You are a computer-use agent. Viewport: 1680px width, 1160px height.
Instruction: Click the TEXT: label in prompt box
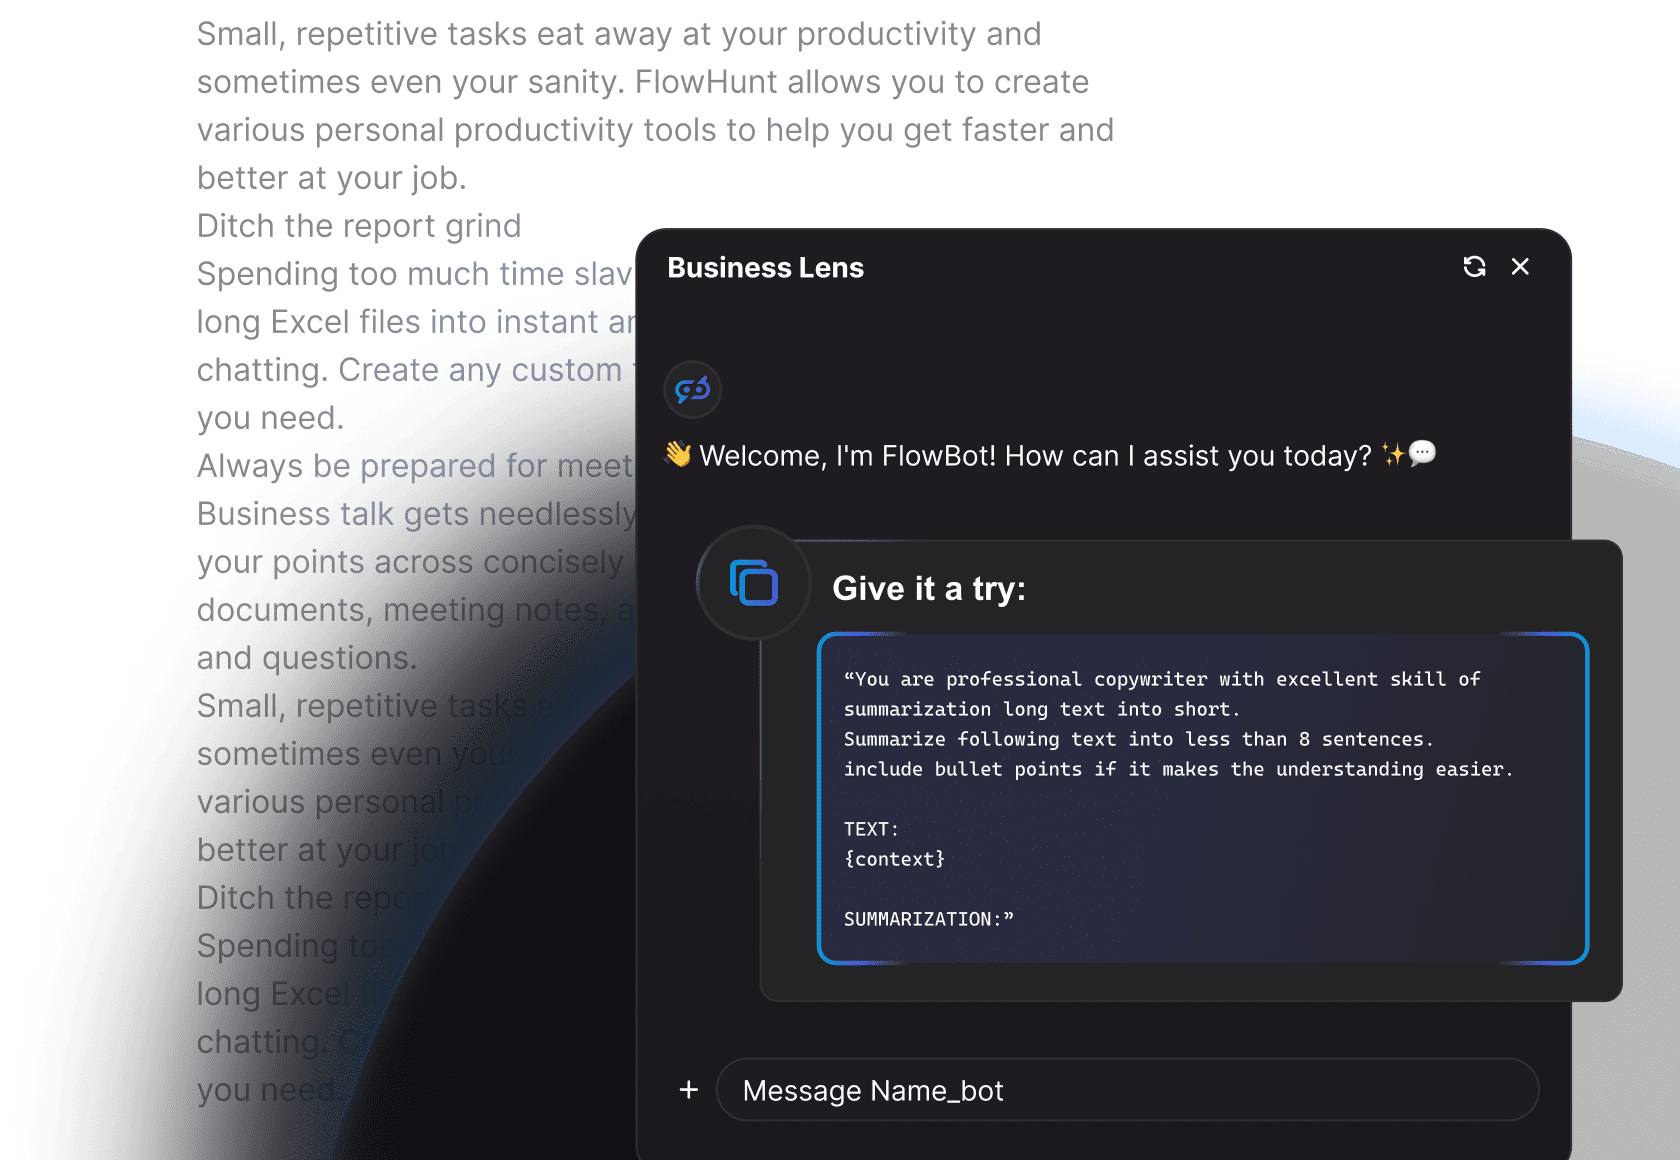pos(871,829)
